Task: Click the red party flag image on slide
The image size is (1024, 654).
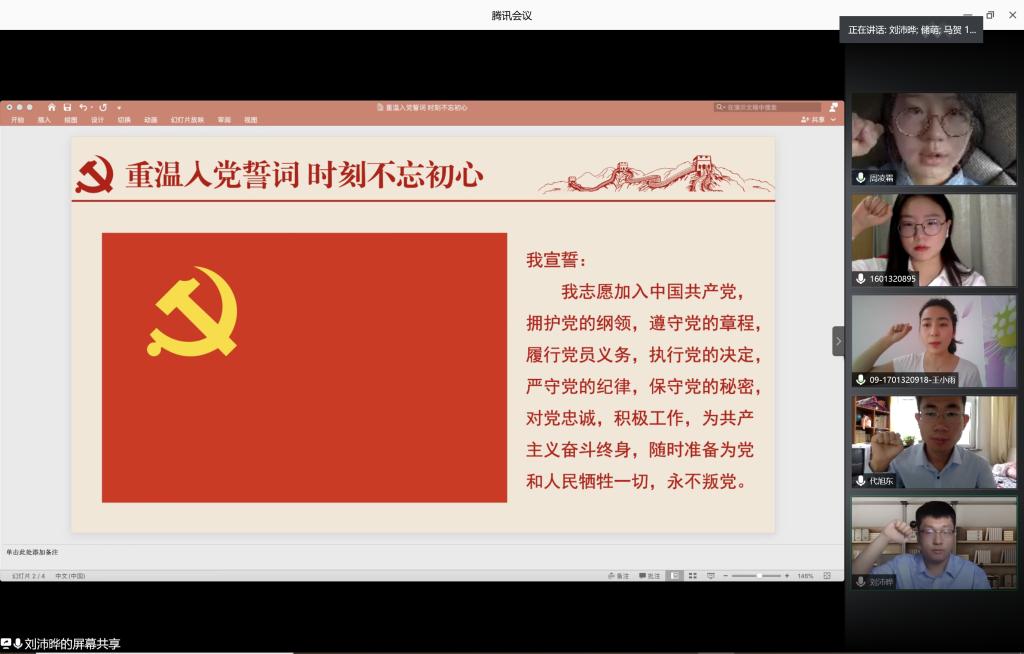Action: (304, 368)
